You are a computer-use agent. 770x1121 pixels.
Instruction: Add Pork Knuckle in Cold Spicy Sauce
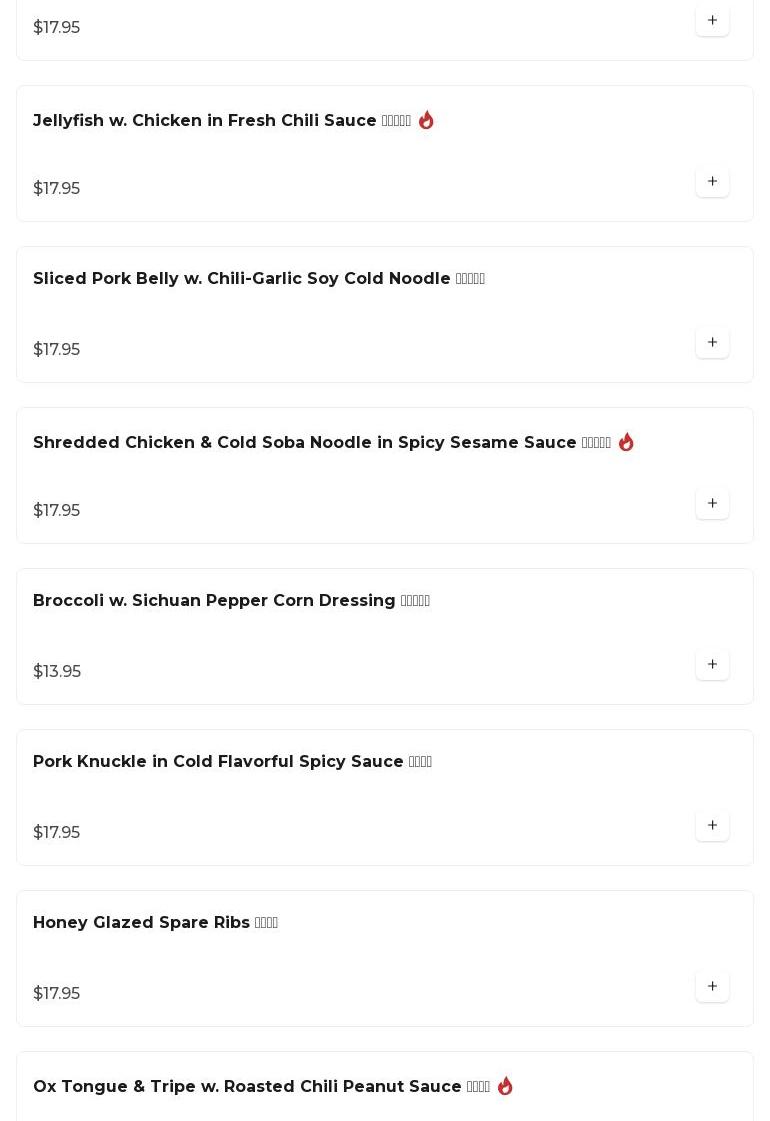tap(712, 826)
